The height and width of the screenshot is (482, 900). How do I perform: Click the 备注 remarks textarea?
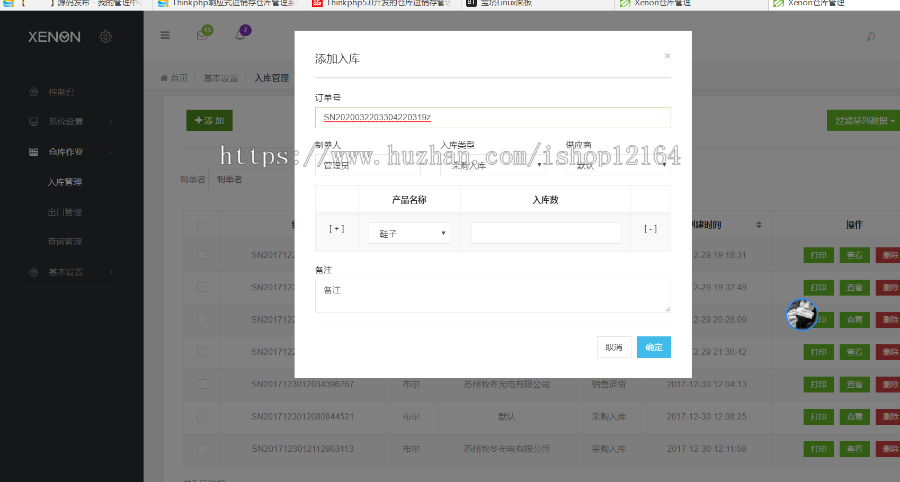pyautogui.click(x=492, y=296)
